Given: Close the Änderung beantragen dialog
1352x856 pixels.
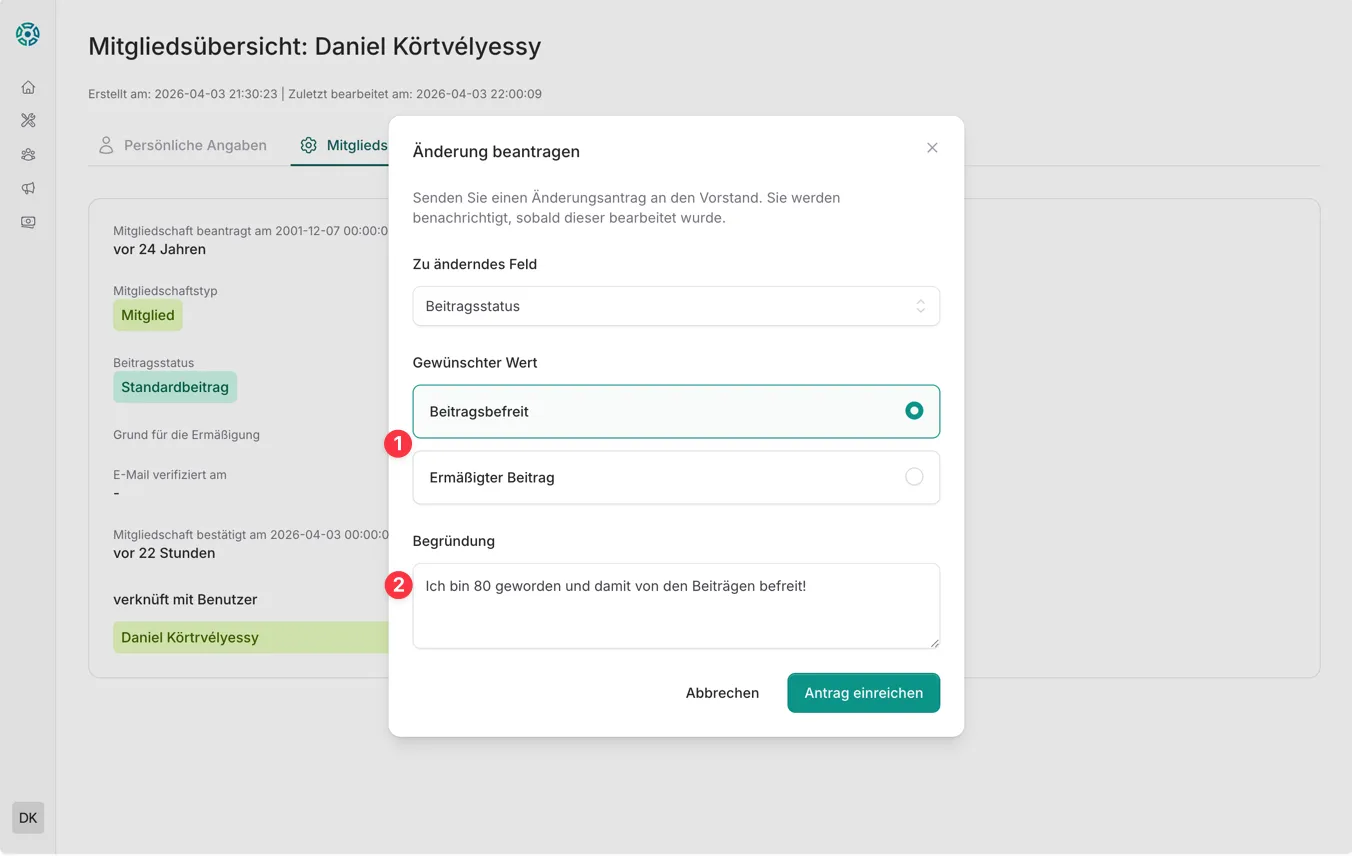Looking at the screenshot, I should point(932,148).
